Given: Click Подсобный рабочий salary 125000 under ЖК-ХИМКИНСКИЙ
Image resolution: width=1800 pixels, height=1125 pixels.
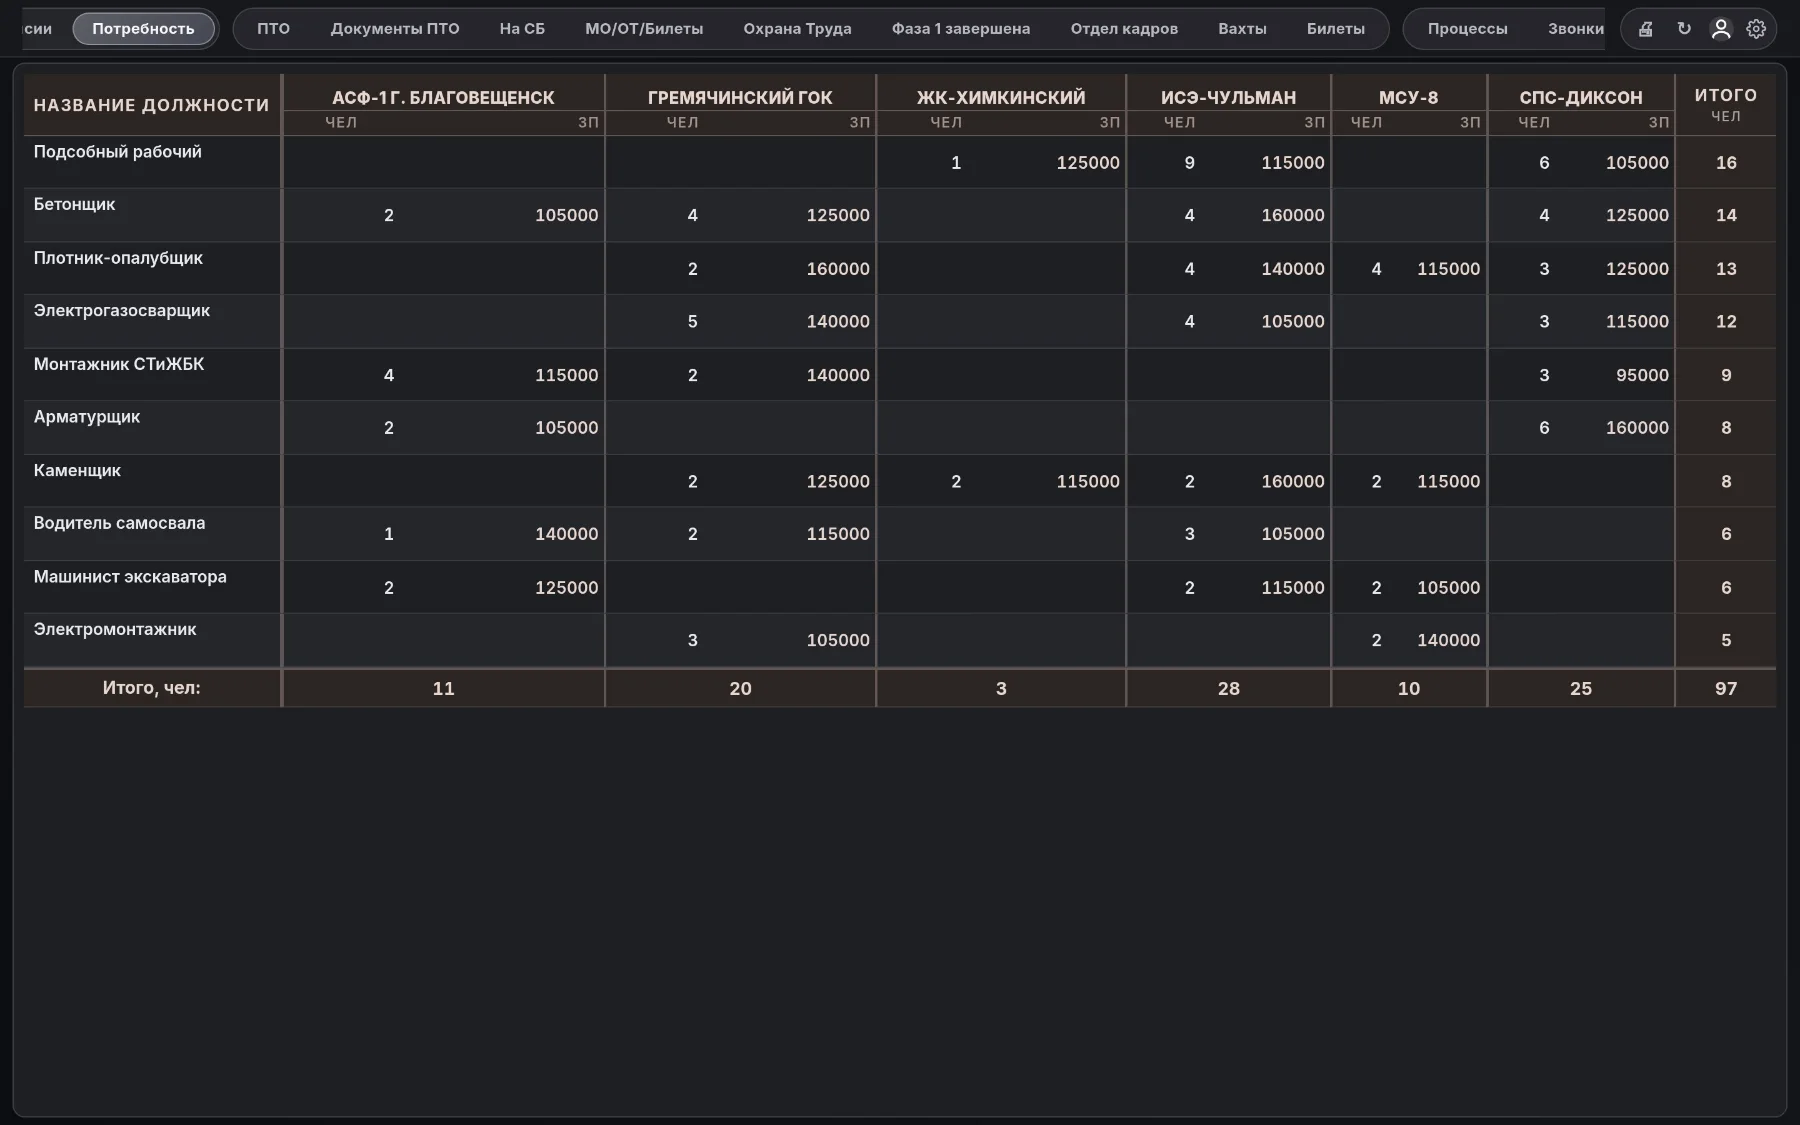Looking at the screenshot, I should [1088, 163].
